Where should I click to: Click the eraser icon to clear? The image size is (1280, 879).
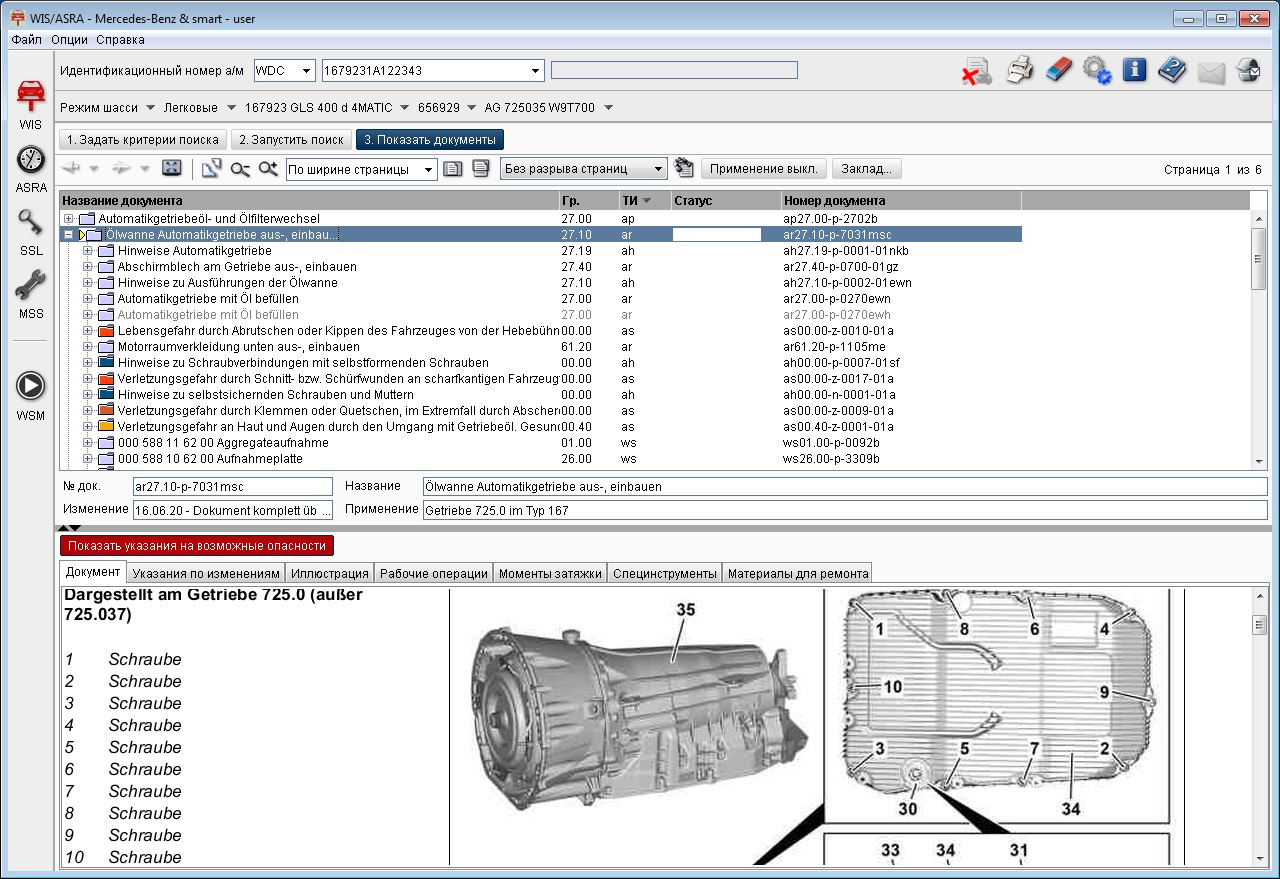pyautogui.click(x=1058, y=71)
